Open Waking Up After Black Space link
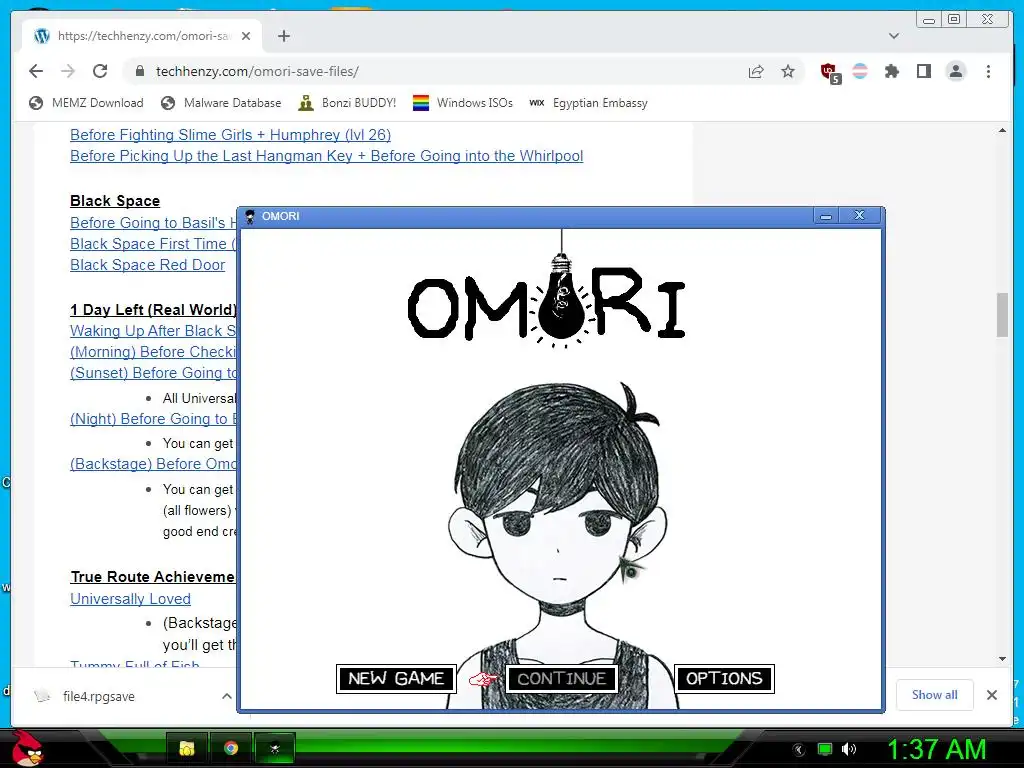Viewport: 1024px width, 768px height. coord(153,330)
